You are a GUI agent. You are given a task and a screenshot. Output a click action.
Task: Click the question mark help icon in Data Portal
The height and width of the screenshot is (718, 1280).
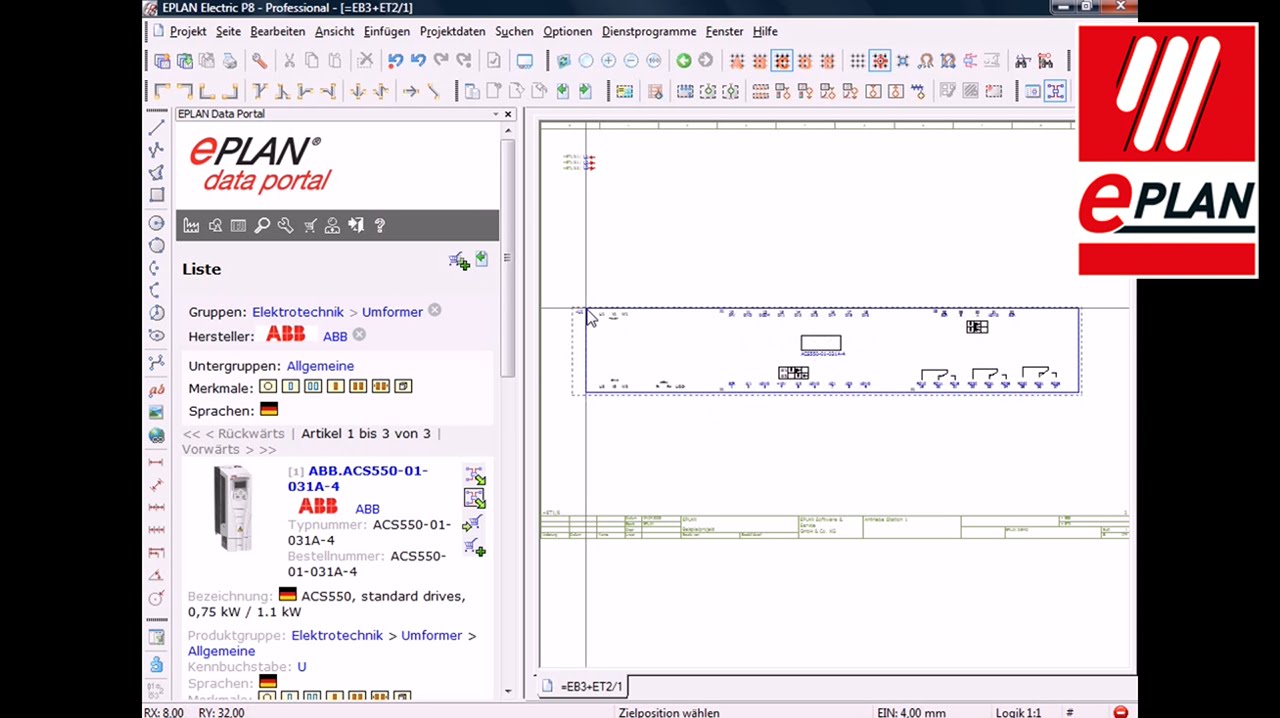click(x=379, y=226)
